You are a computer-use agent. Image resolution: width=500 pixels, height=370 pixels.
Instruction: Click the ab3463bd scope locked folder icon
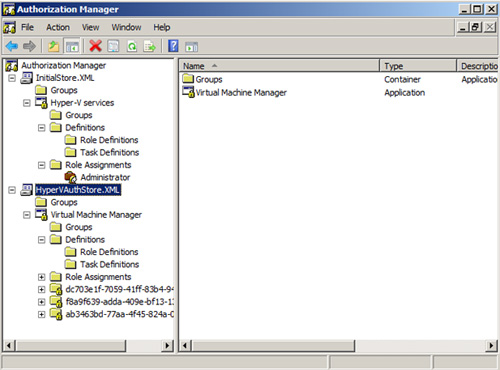pos(56,314)
